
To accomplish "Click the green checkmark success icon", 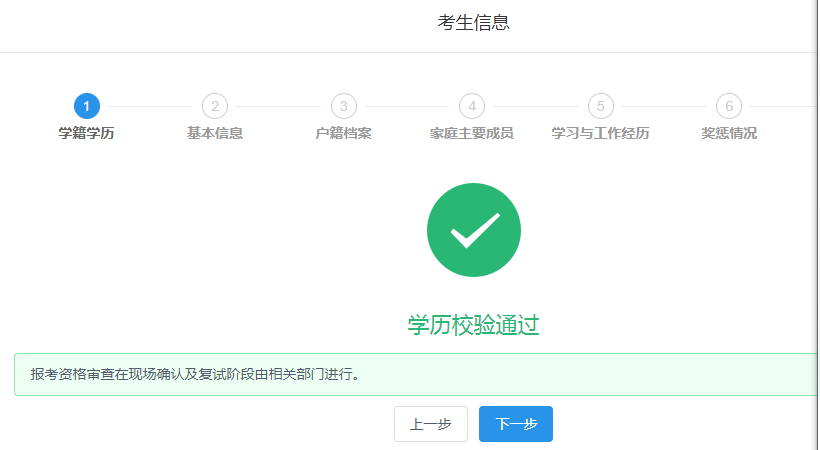I will pyautogui.click(x=473, y=231).
